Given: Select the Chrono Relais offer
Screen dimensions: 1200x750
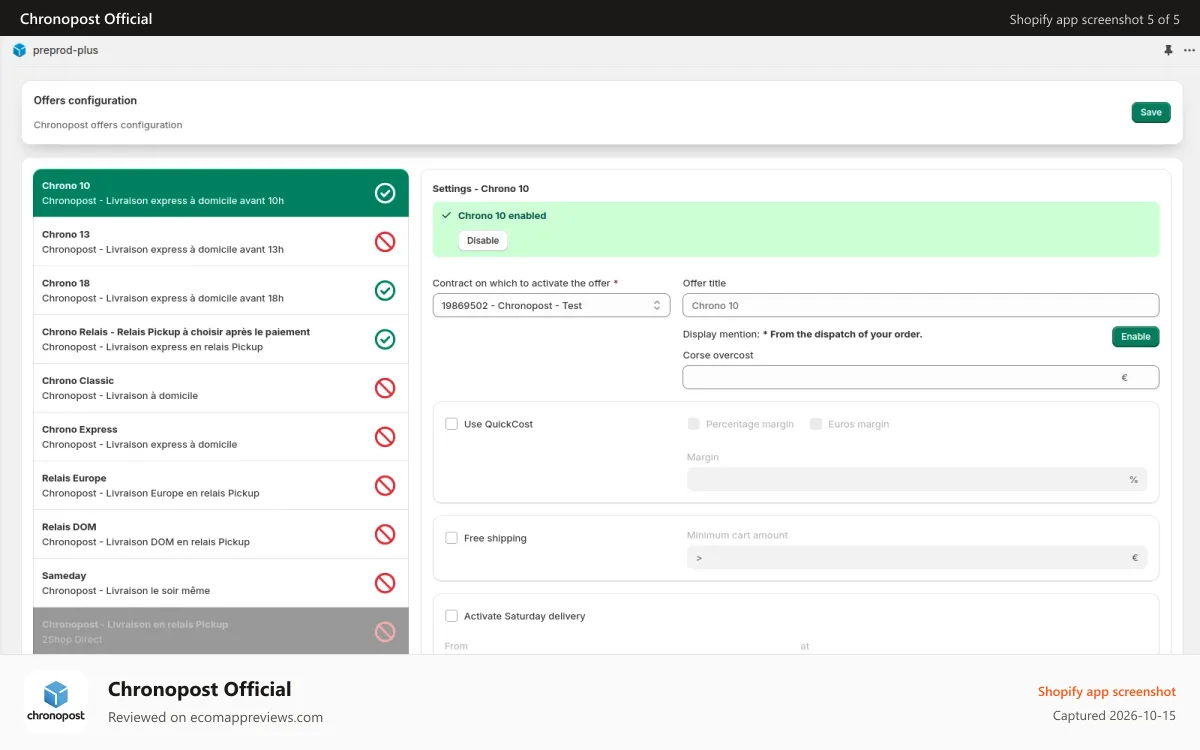Looking at the screenshot, I should (x=221, y=339).
